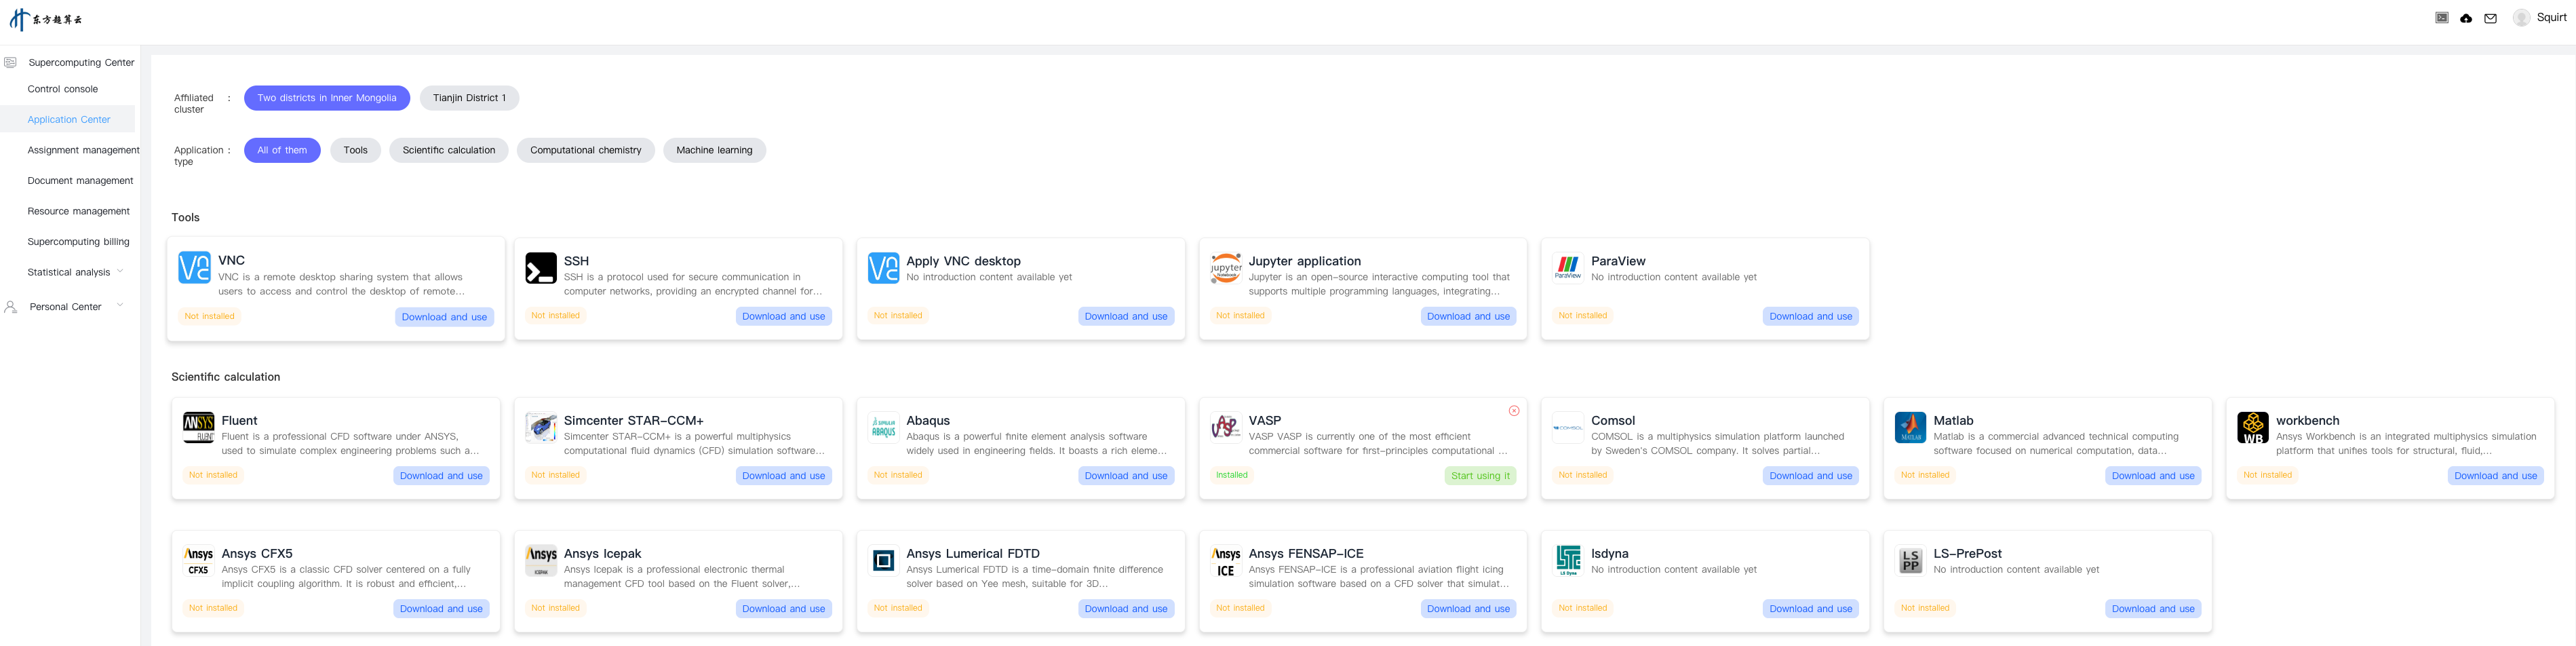
Task: Click Download and use for workbench
Action: (2496, 476)
